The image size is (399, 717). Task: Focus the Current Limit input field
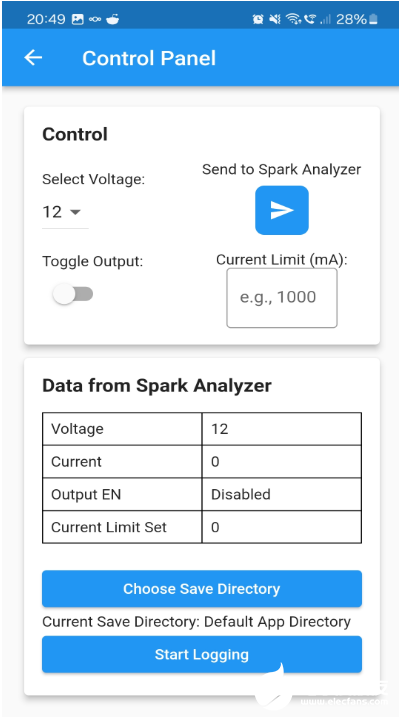pos(282,298)
